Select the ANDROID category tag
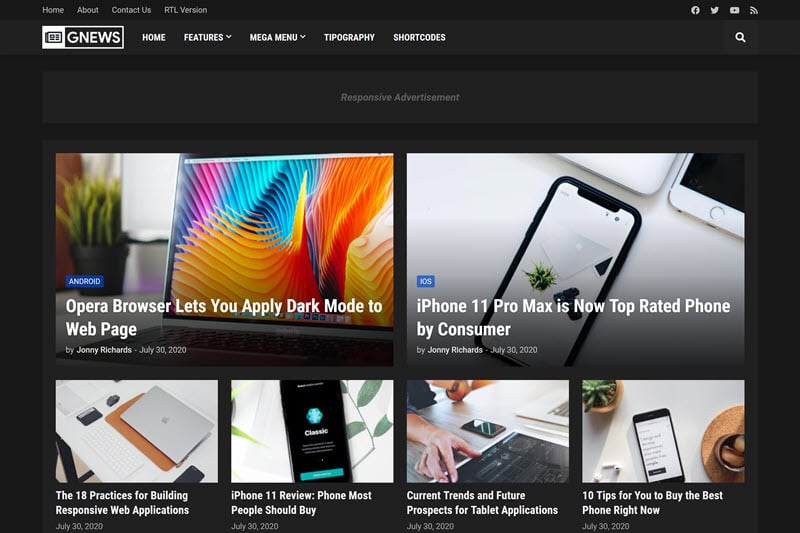This screenshot has width=800, height=533. (x=85, y=281)
